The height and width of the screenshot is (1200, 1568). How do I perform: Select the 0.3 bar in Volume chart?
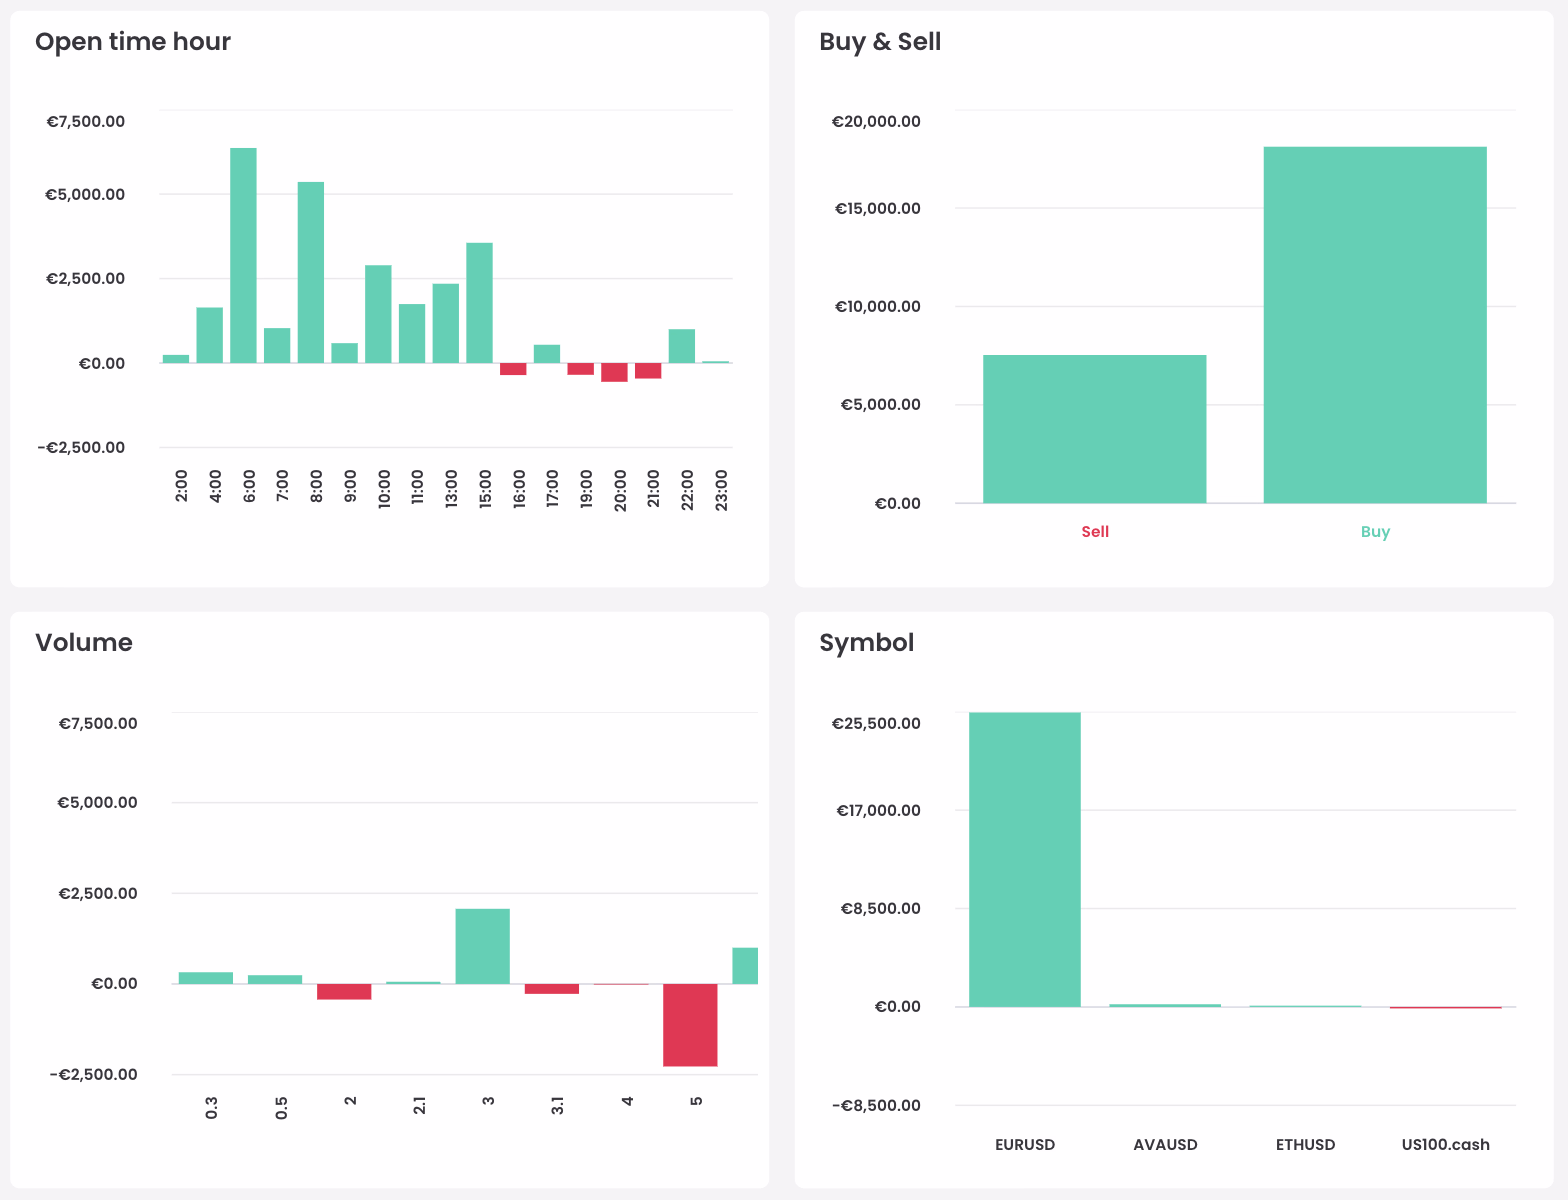[x=206, y=978]
